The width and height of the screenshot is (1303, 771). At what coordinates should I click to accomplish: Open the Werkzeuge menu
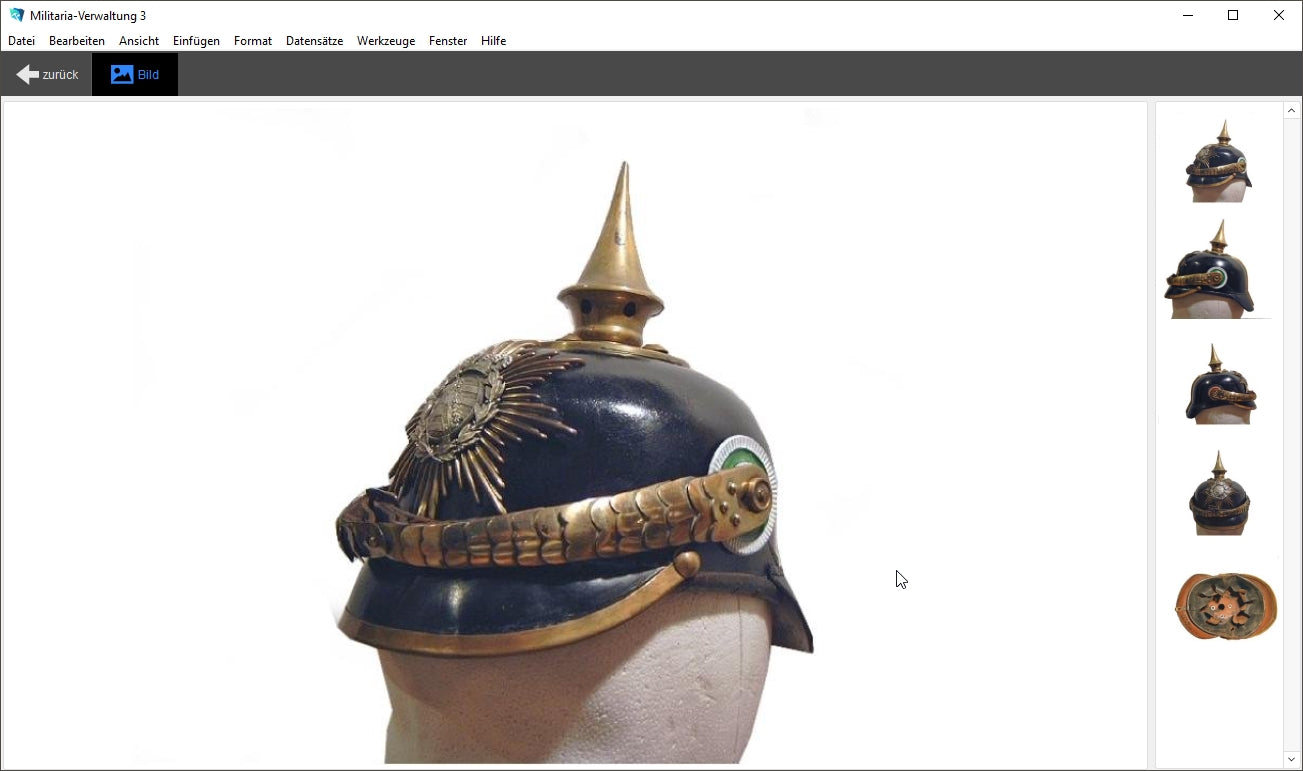(386, 41)
